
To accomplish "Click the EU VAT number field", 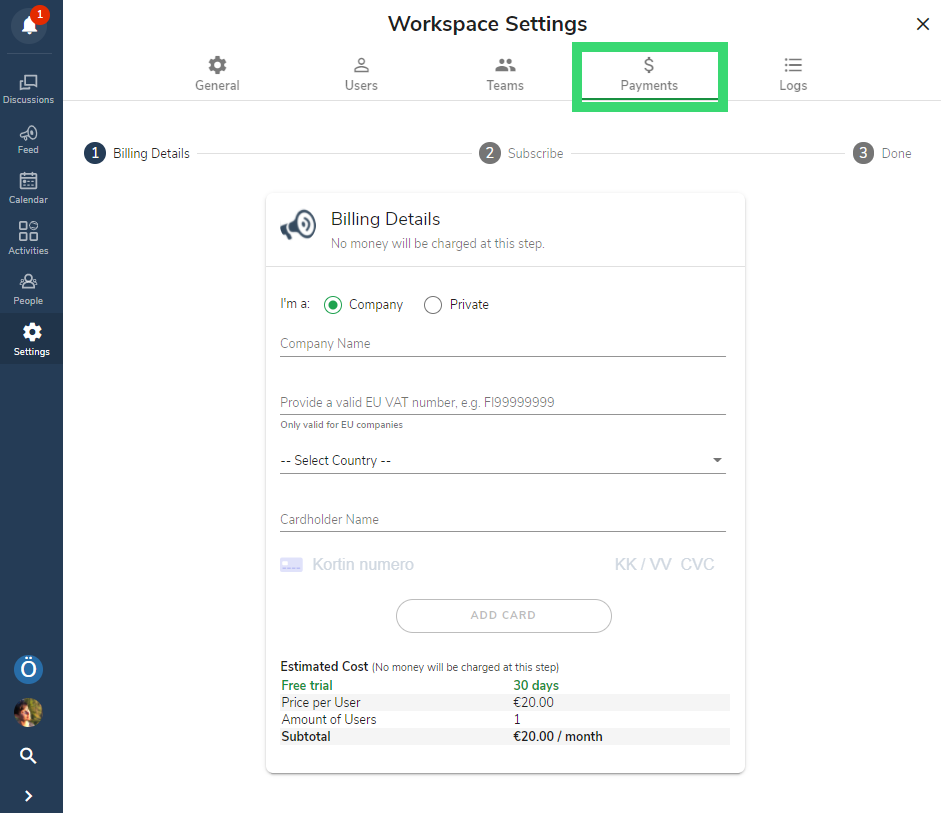I will [503, 402].
